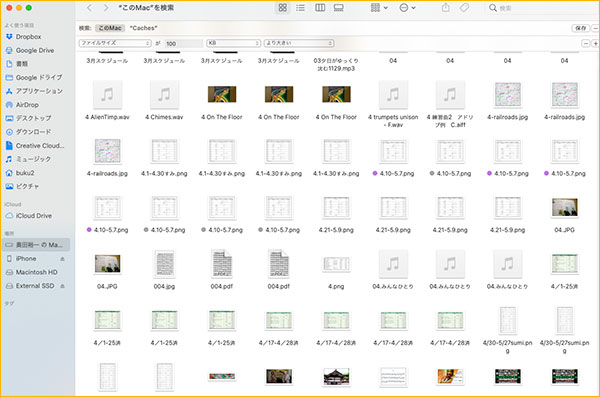Open the より大きい comparison dropdown
The height and width of the screenshot is (397, 600).
(299, 43)
